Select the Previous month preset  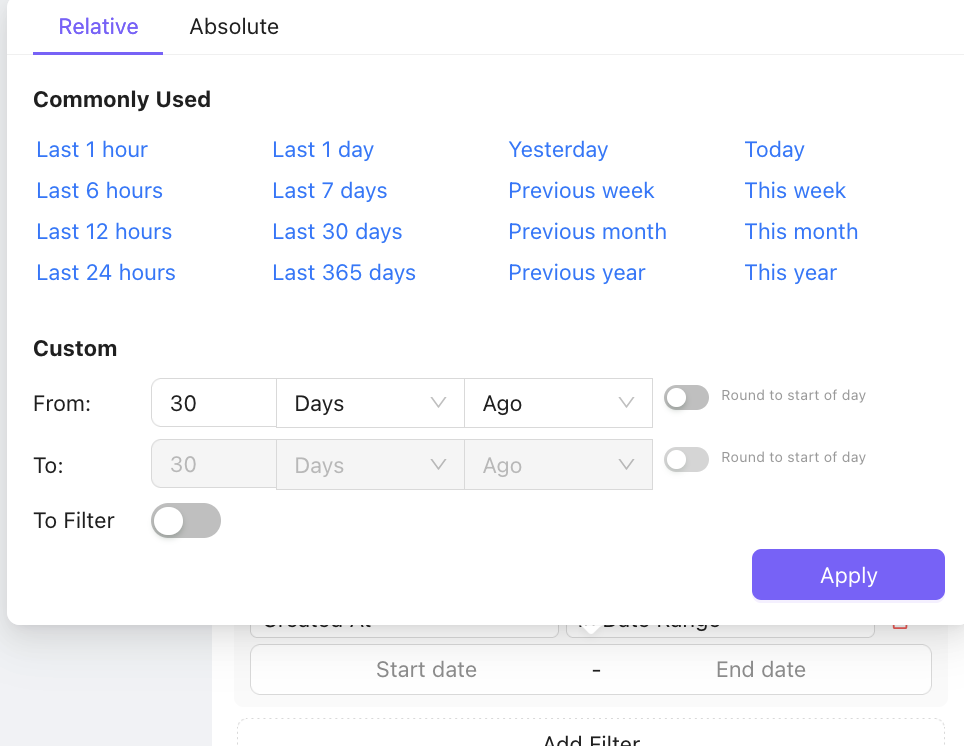coord(587,232)
